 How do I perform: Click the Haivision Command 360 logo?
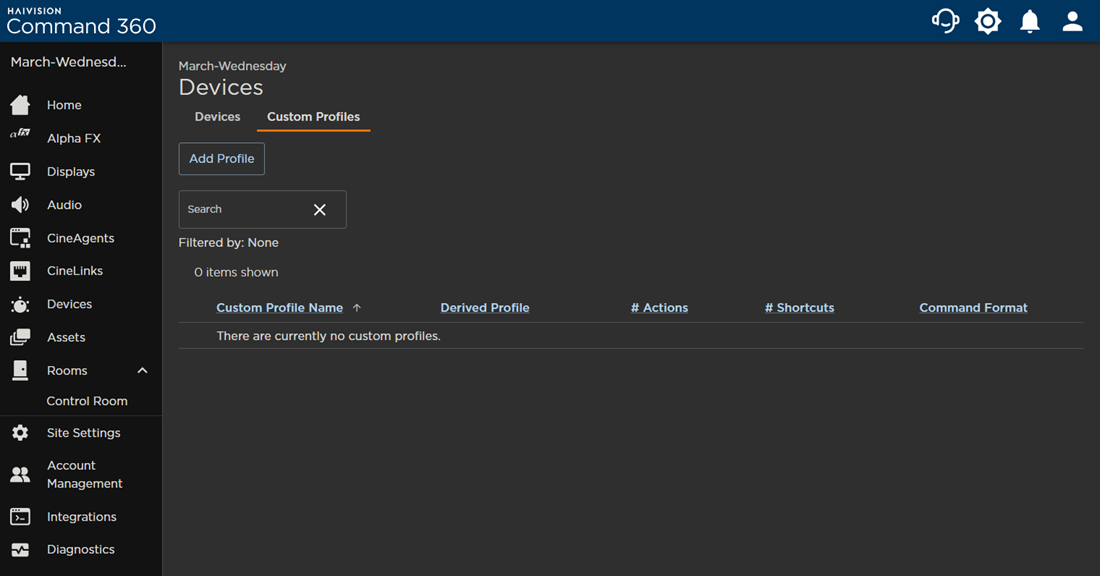point(81,21)
